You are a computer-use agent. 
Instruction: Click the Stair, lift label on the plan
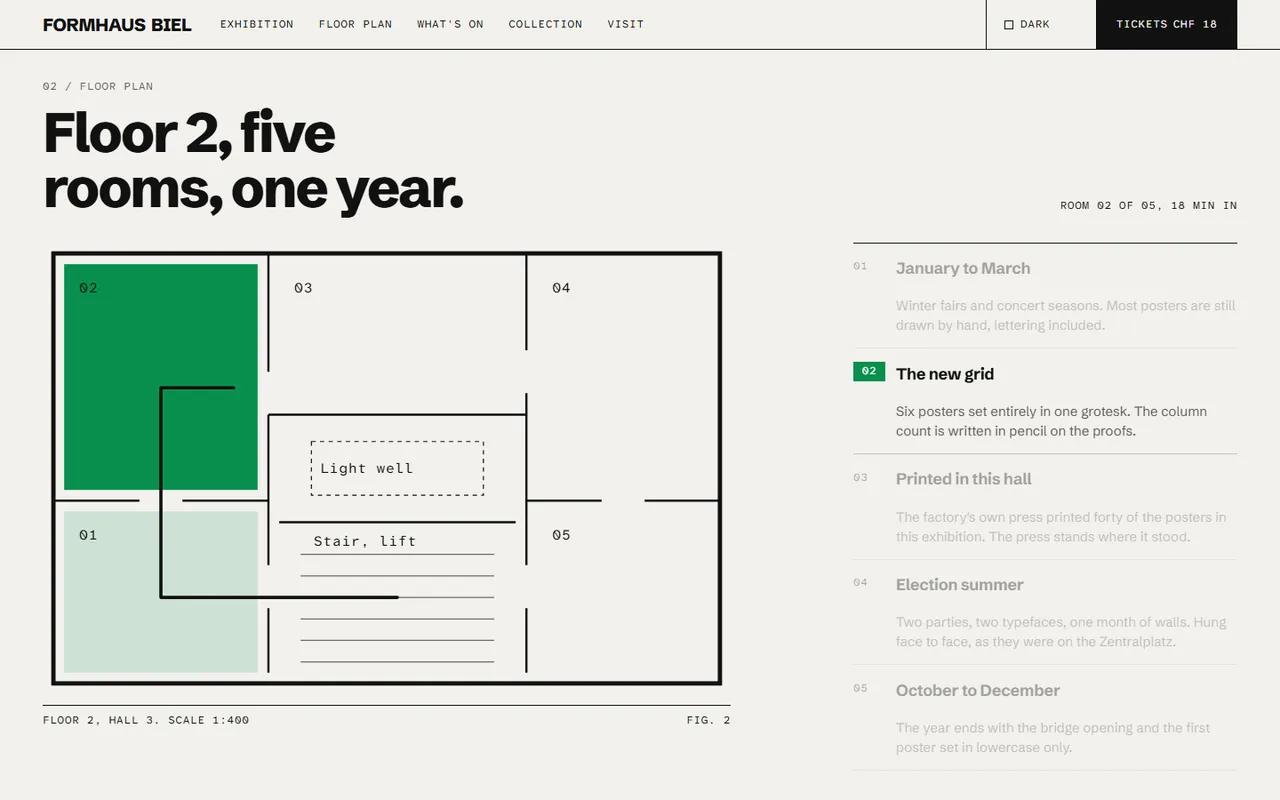click(365, 541)
